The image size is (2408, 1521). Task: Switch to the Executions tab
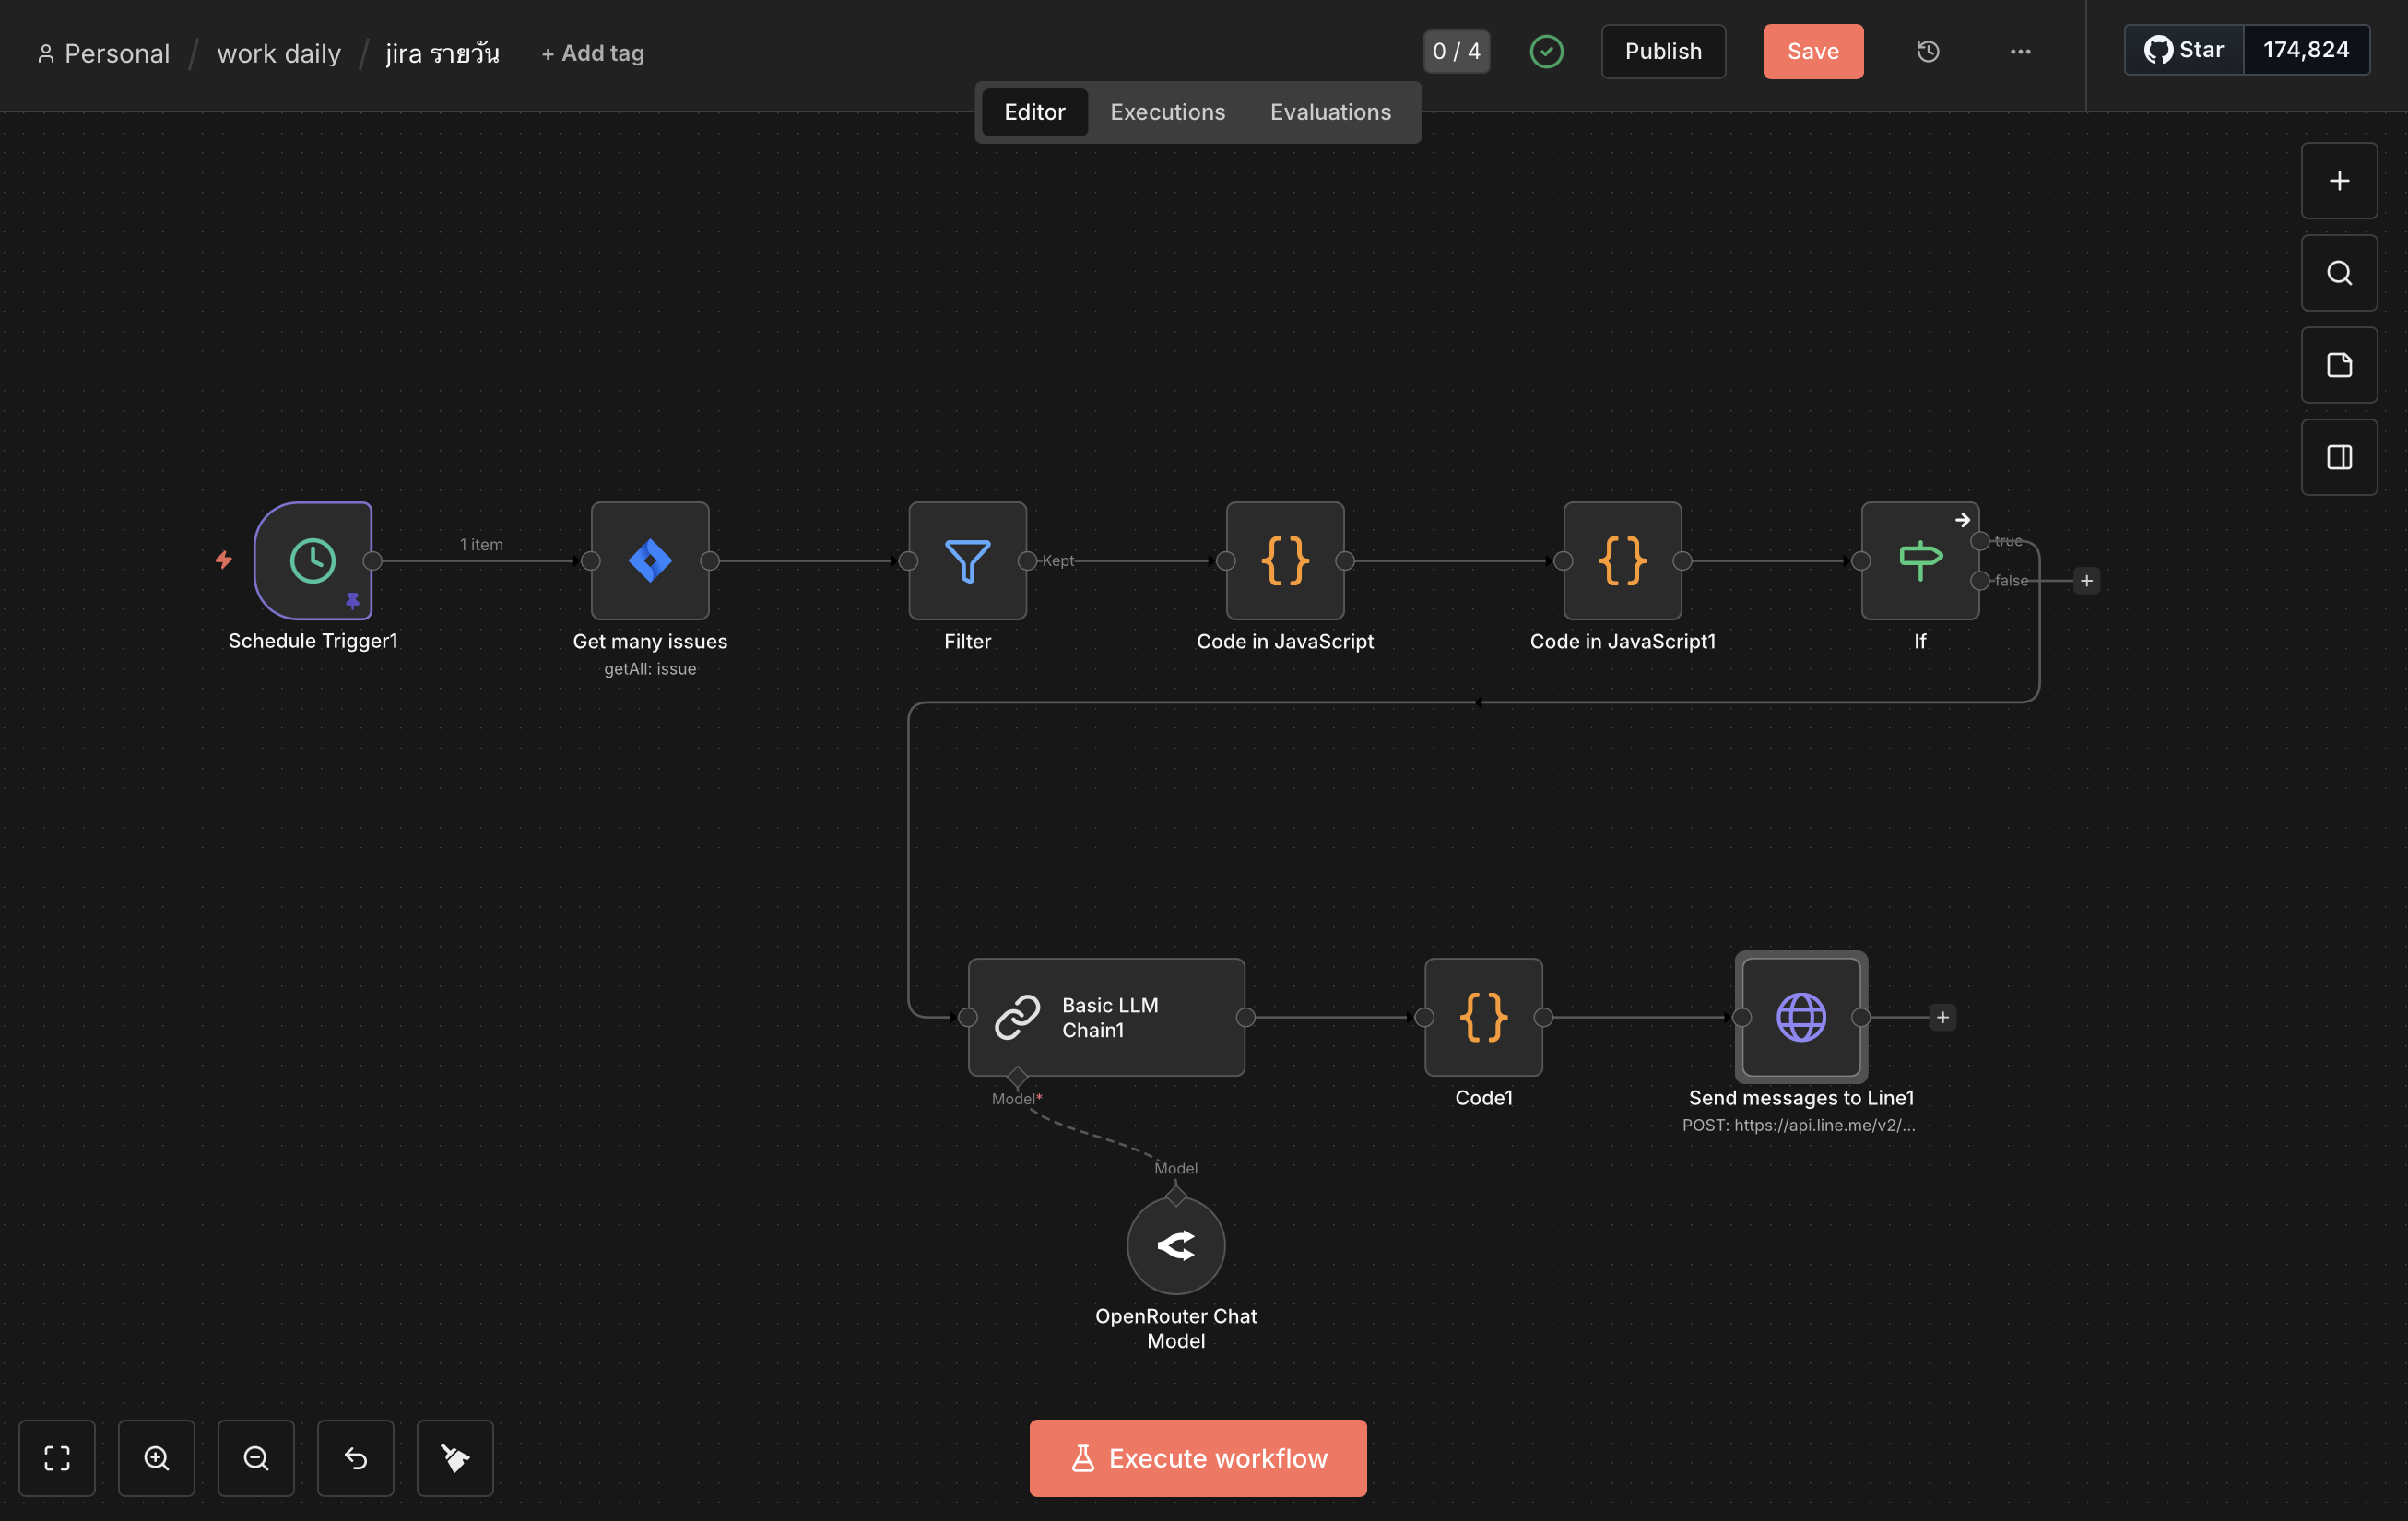click(x=1167, y=112)
